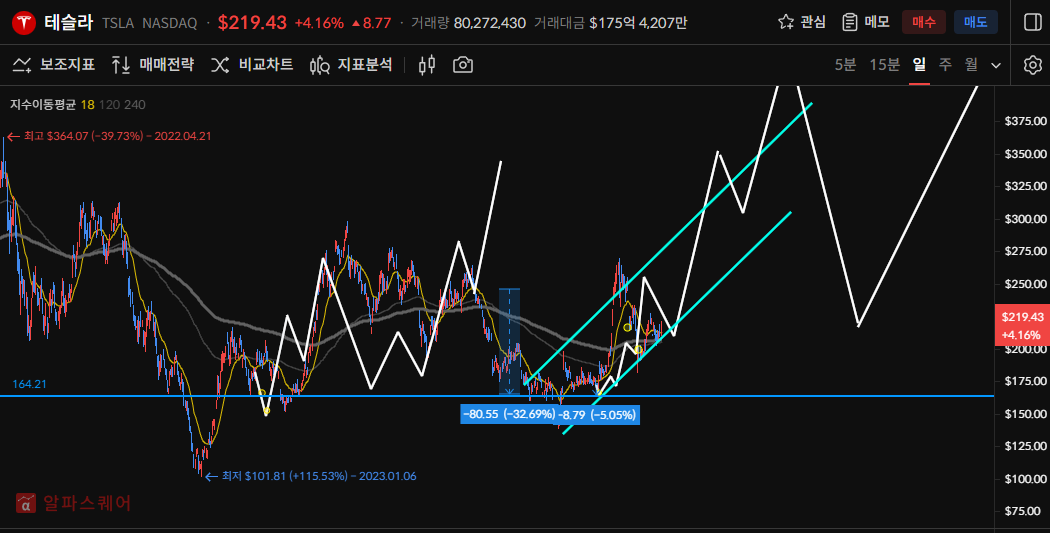Select the 18 moving average period
The width and height of the screenshot is (1050, 533).
[x=88, y=104]
